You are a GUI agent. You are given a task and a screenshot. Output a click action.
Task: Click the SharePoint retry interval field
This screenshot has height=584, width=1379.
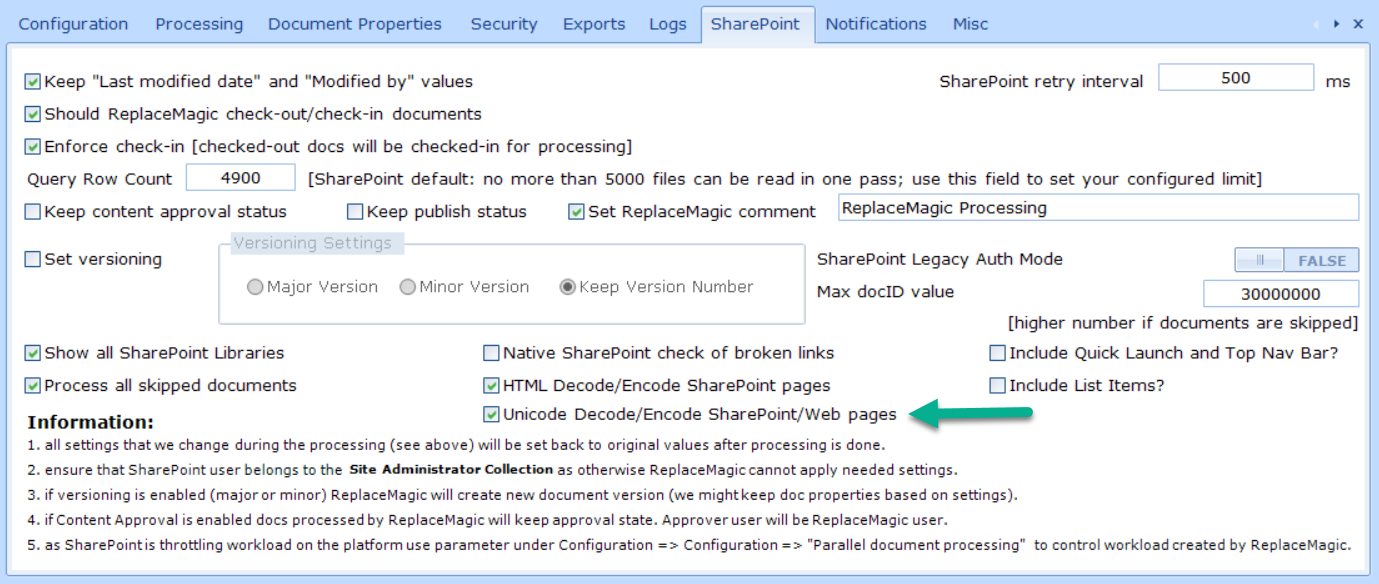(1235, 78)
